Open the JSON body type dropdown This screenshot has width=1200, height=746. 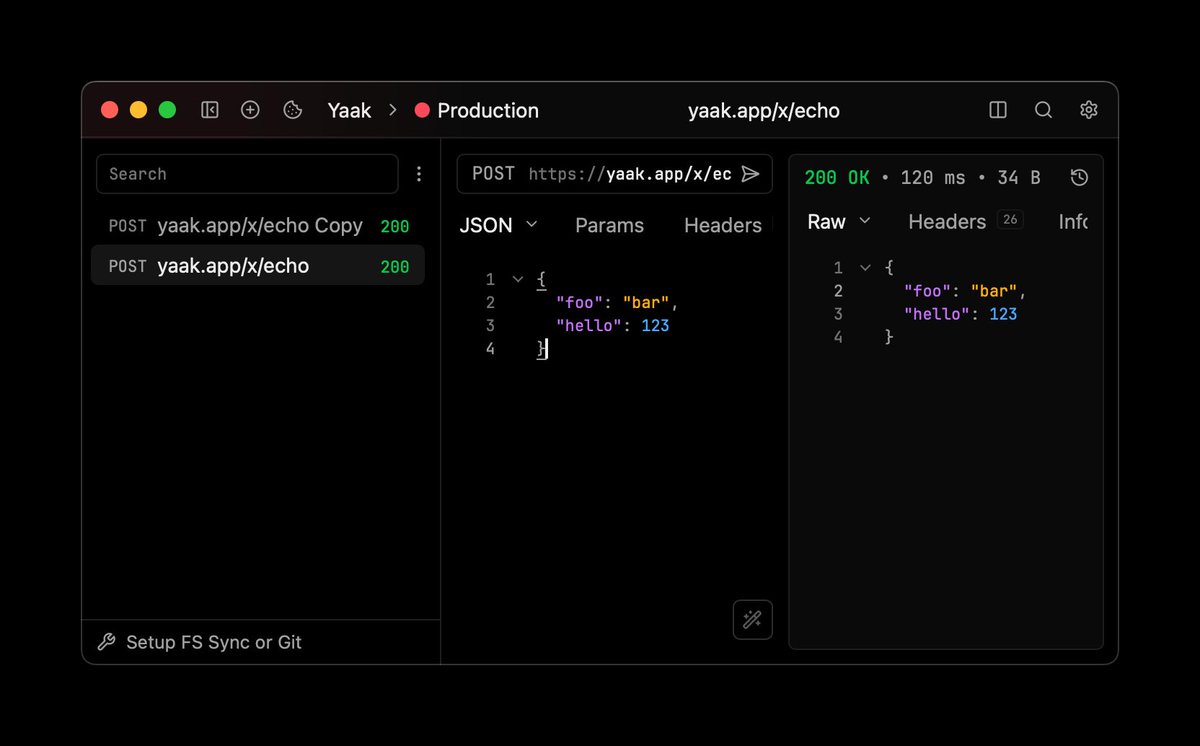pos(498,225)
